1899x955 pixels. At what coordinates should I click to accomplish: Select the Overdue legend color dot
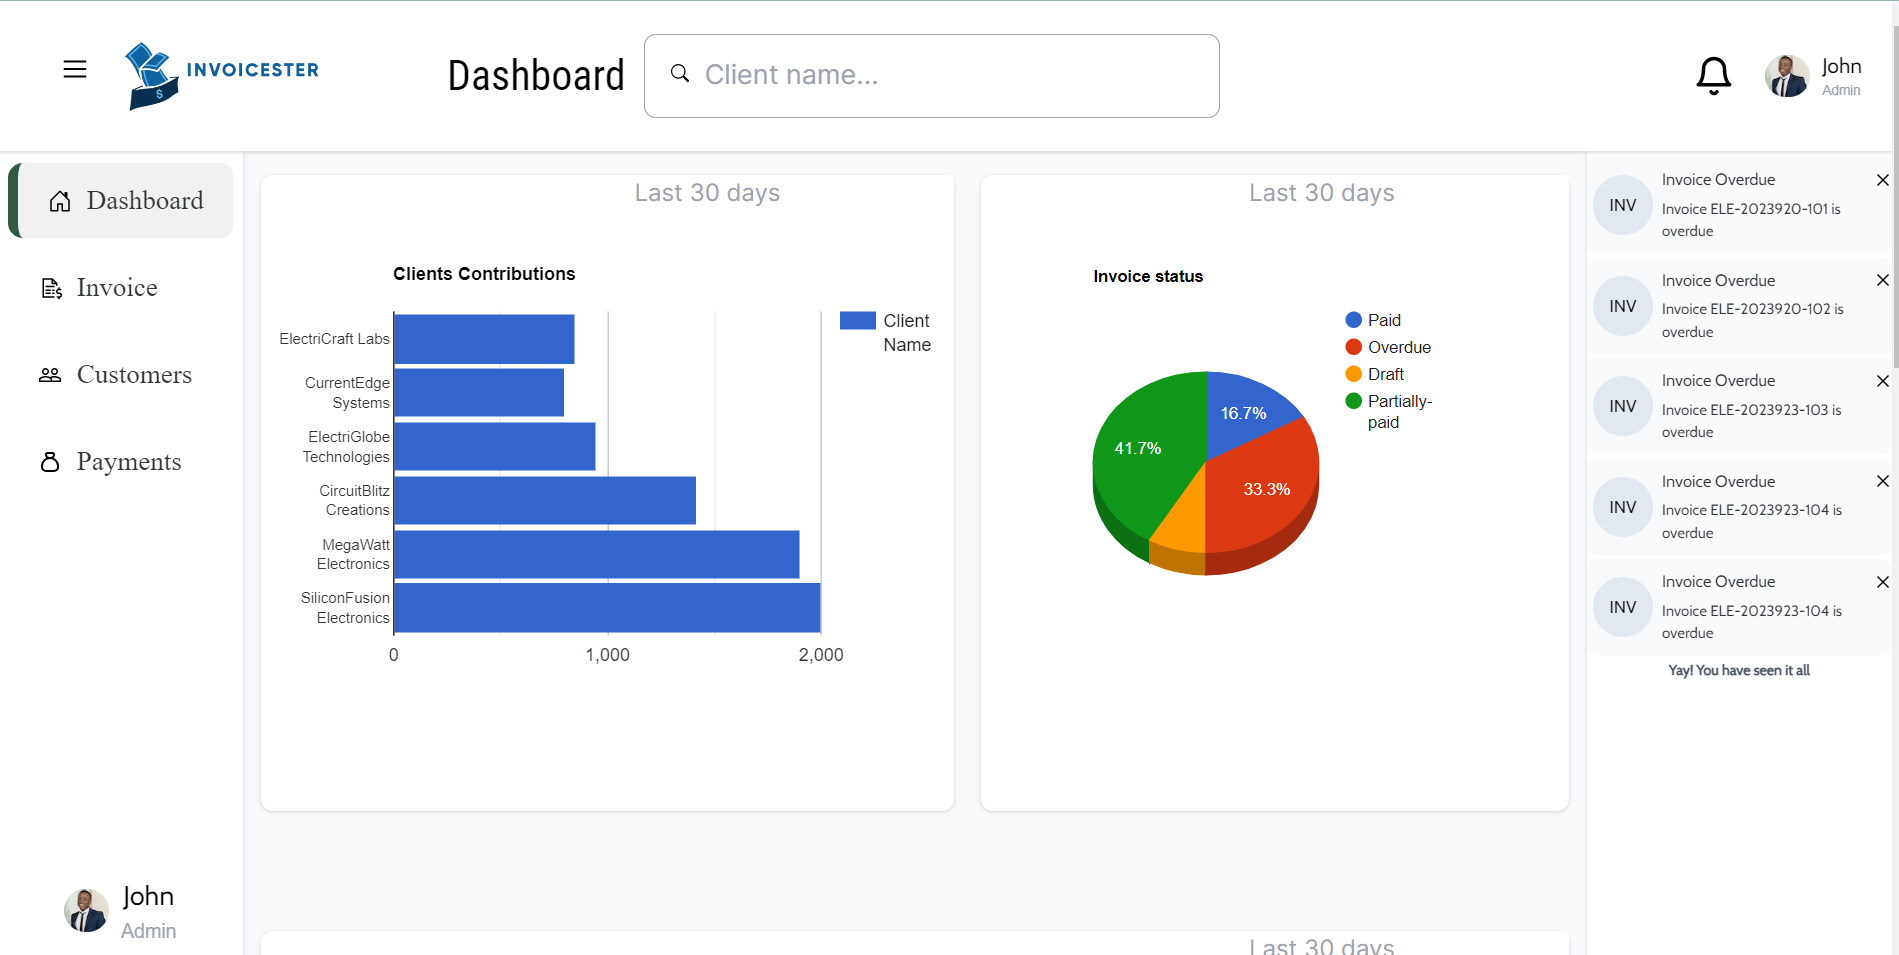click(x=1354, y=347)
